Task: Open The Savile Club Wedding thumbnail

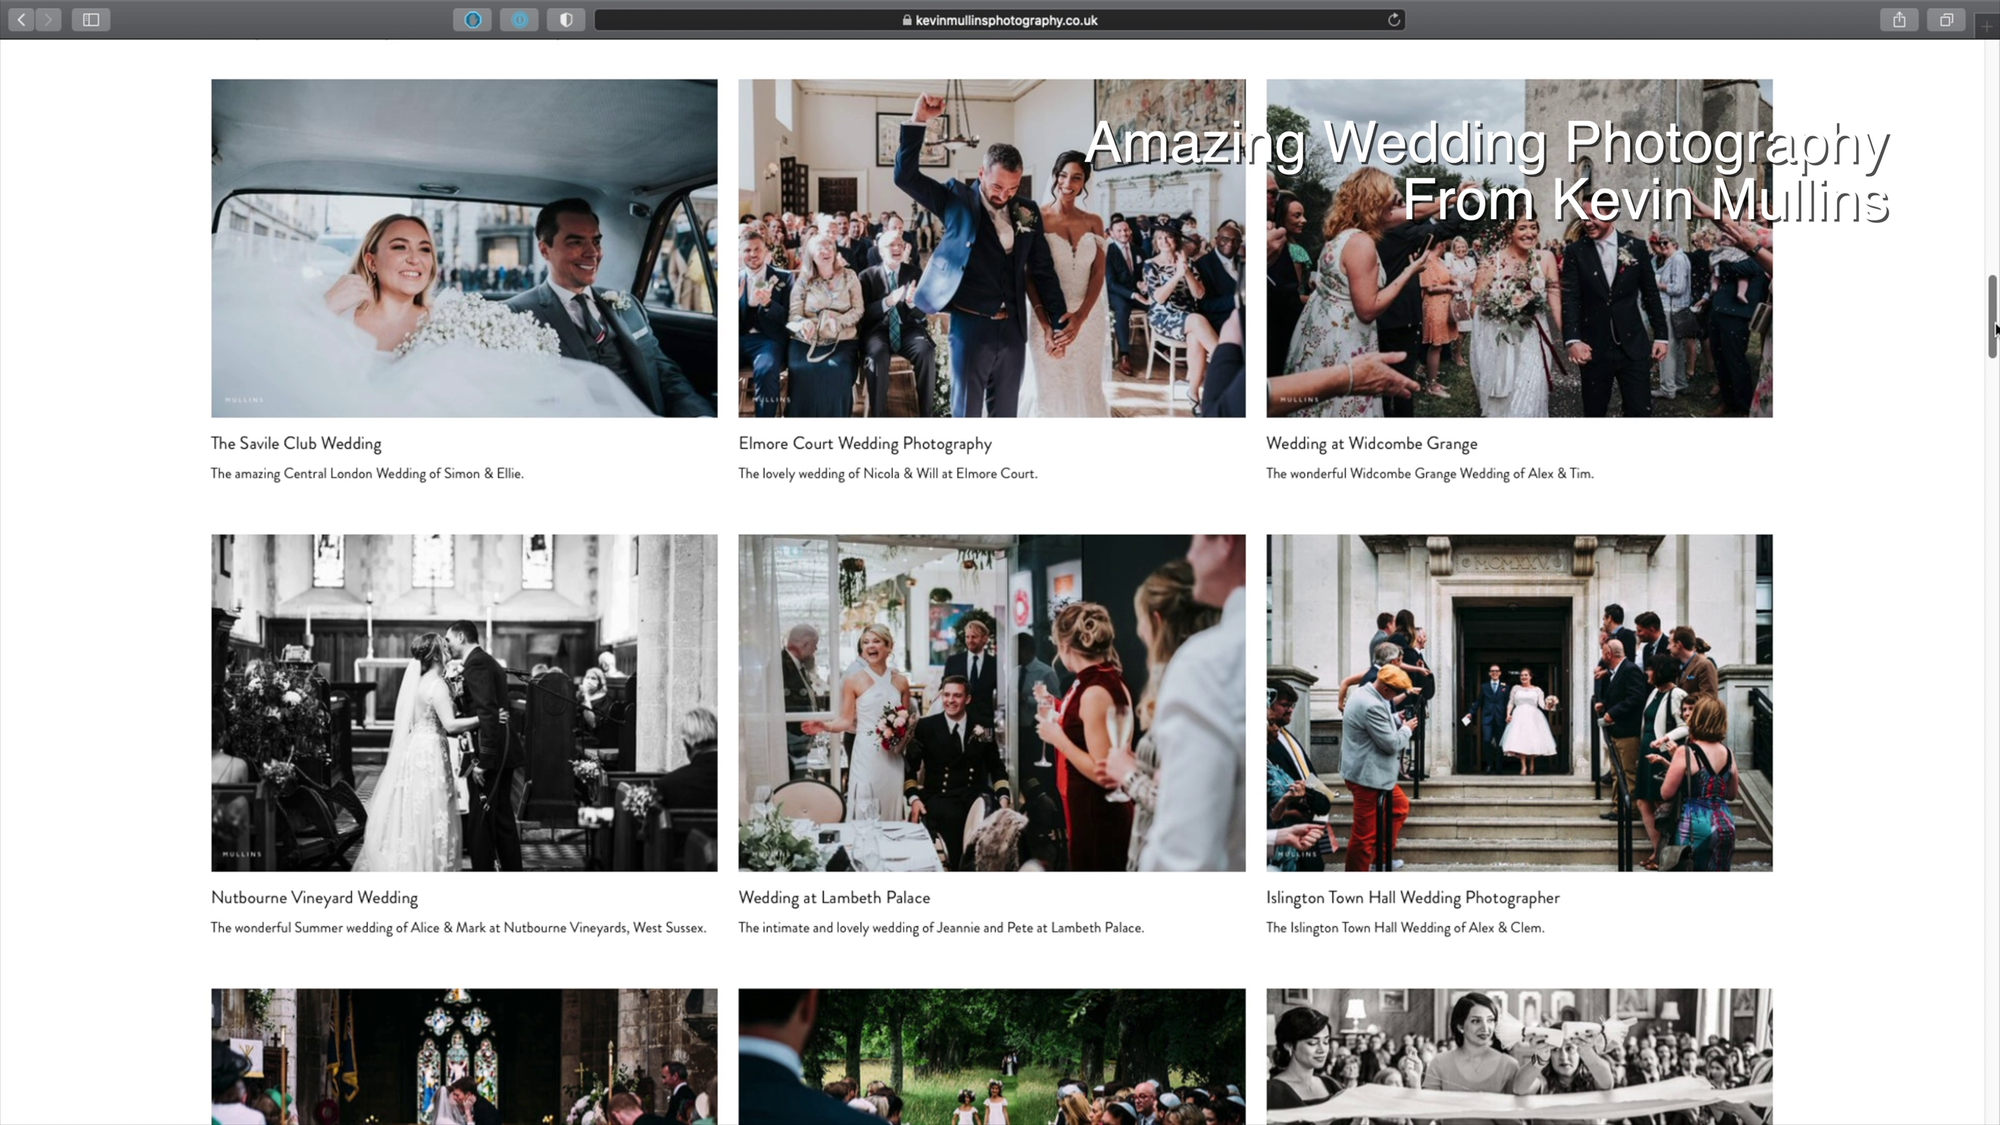Action: tap(464, 248)
